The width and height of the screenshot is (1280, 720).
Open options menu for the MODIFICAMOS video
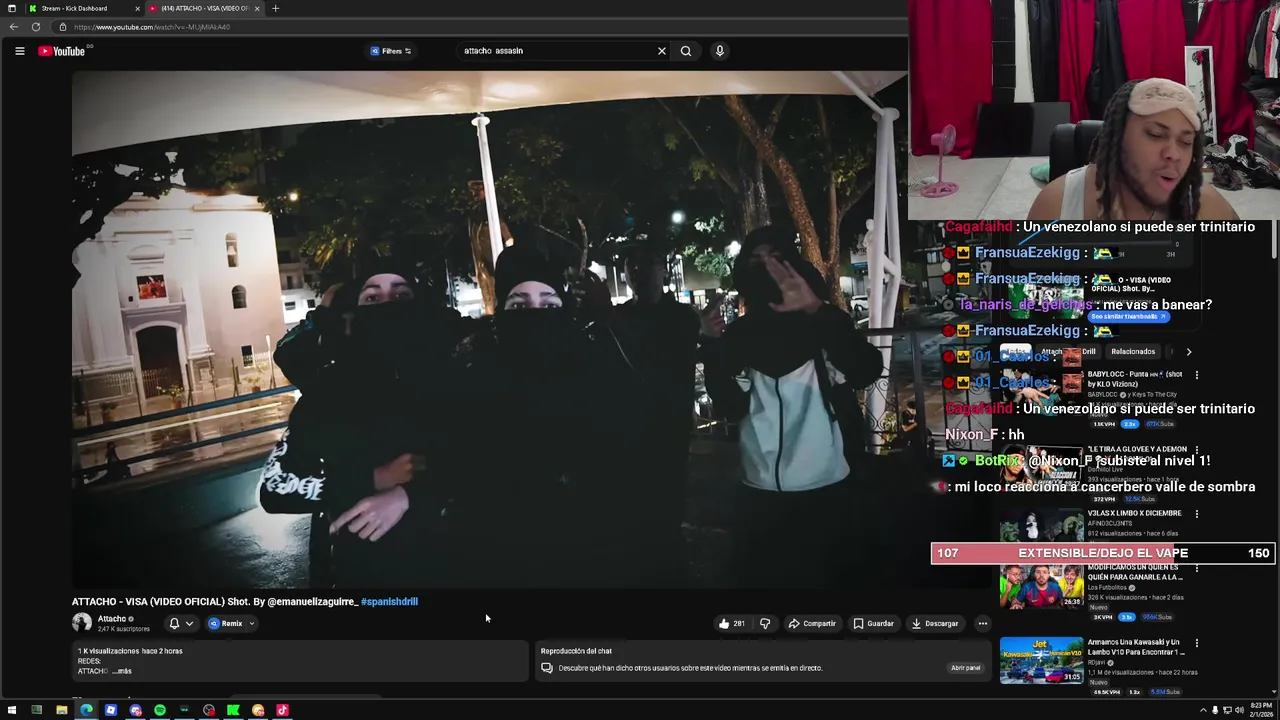(1196, 568)
